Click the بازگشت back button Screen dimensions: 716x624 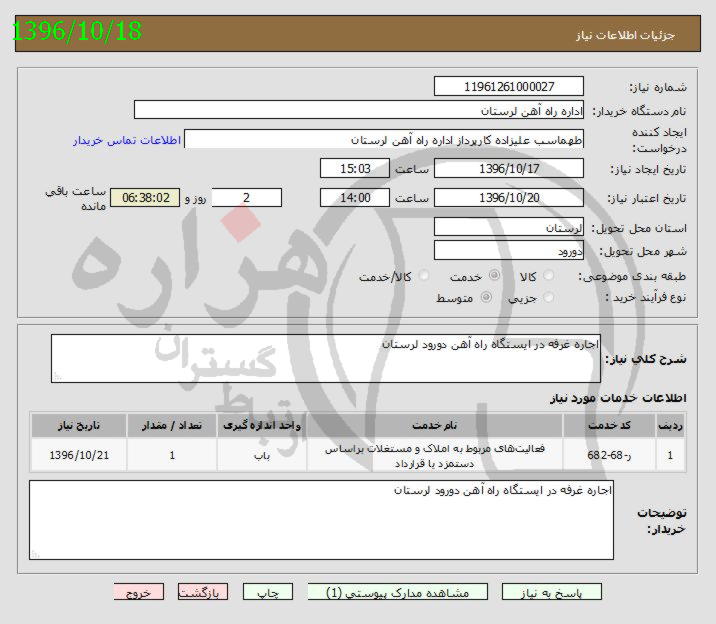203,592
